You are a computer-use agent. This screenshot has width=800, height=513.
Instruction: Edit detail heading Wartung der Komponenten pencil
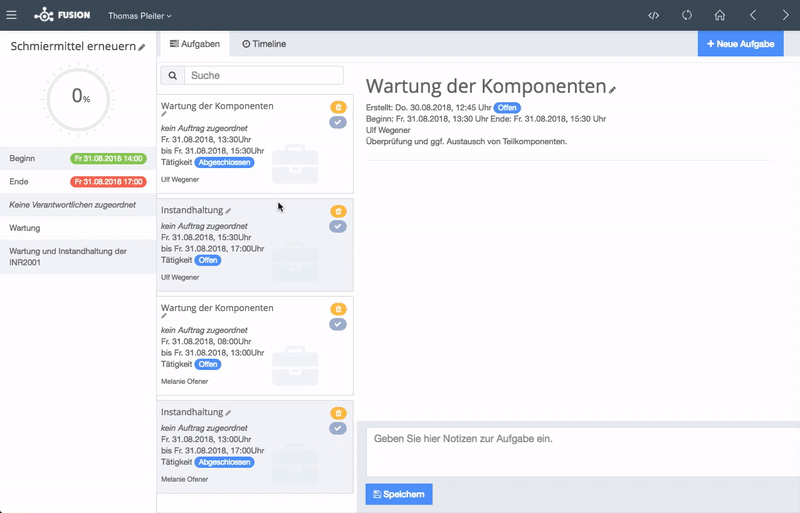(612, 90)
